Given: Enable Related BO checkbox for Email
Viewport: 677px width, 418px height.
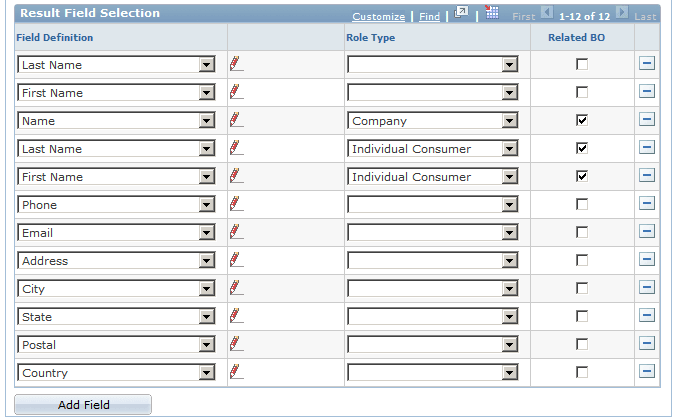Looking at the screenshot, I should 582,232.
